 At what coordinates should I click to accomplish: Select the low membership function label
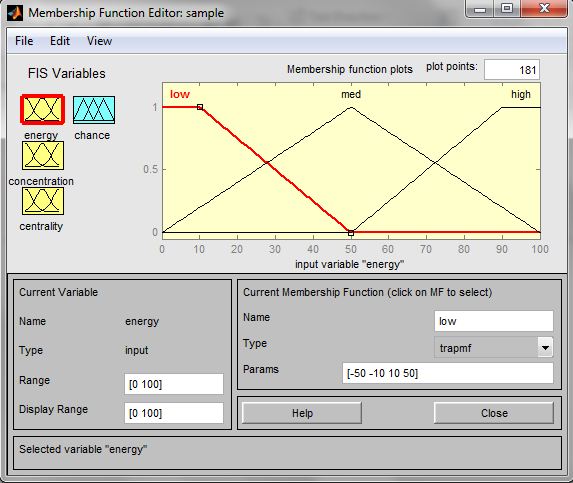[x=180, y=94]
